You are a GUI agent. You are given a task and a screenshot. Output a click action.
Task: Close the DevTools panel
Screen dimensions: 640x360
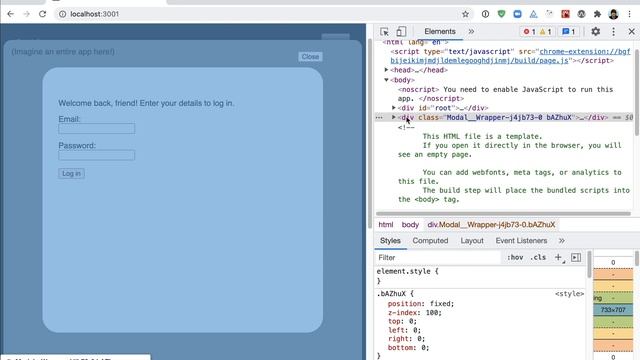click(x=631, y=31)
